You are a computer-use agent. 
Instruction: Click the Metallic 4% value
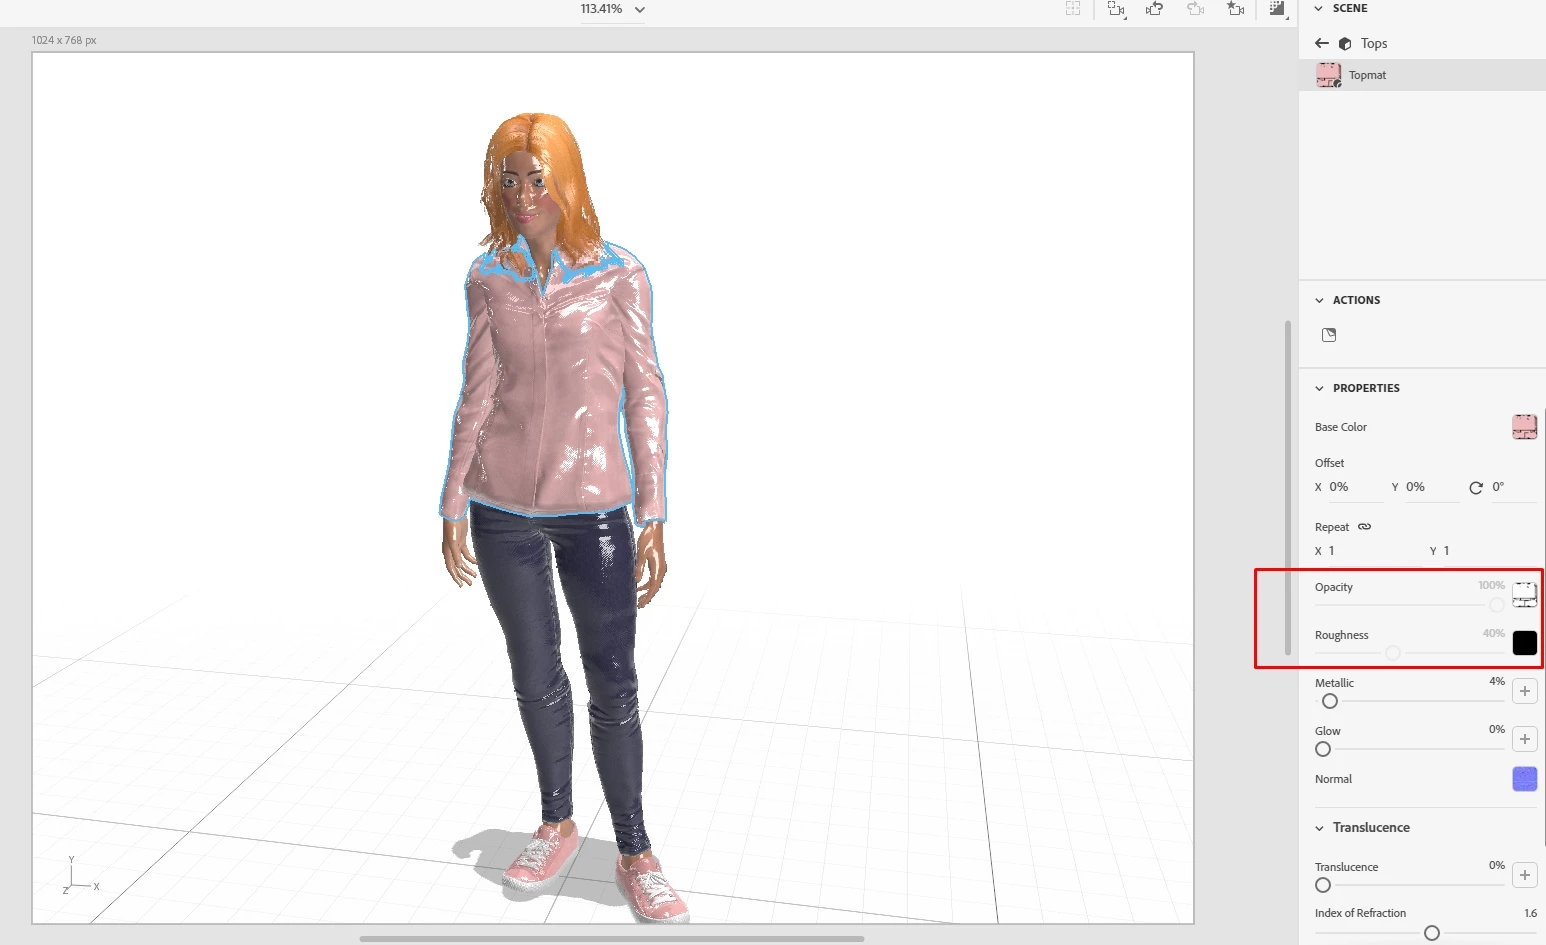point(1496,681)
